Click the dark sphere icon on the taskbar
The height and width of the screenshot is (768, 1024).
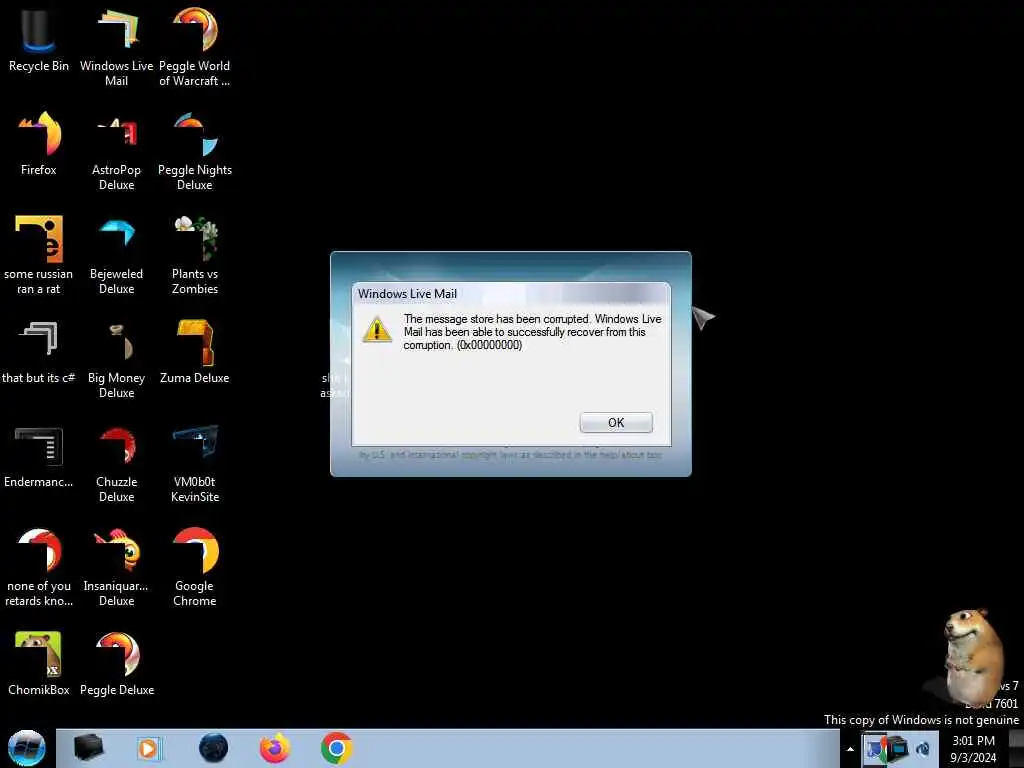click(x=214, y=748)
